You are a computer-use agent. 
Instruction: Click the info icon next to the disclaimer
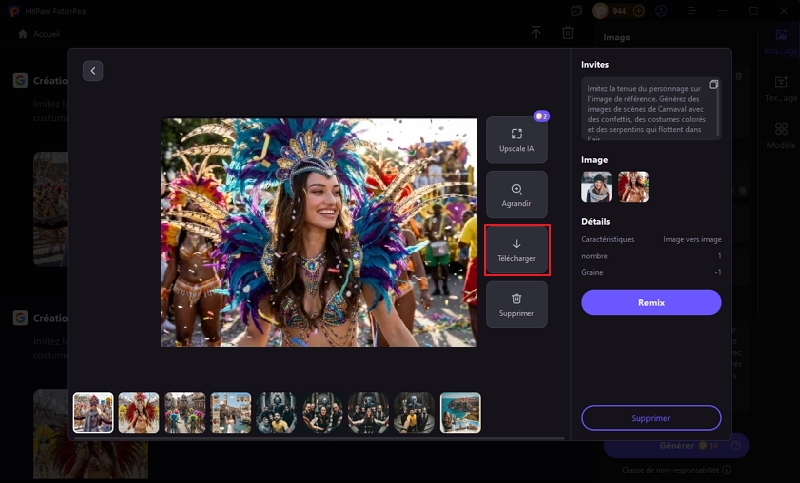point(727,470)
